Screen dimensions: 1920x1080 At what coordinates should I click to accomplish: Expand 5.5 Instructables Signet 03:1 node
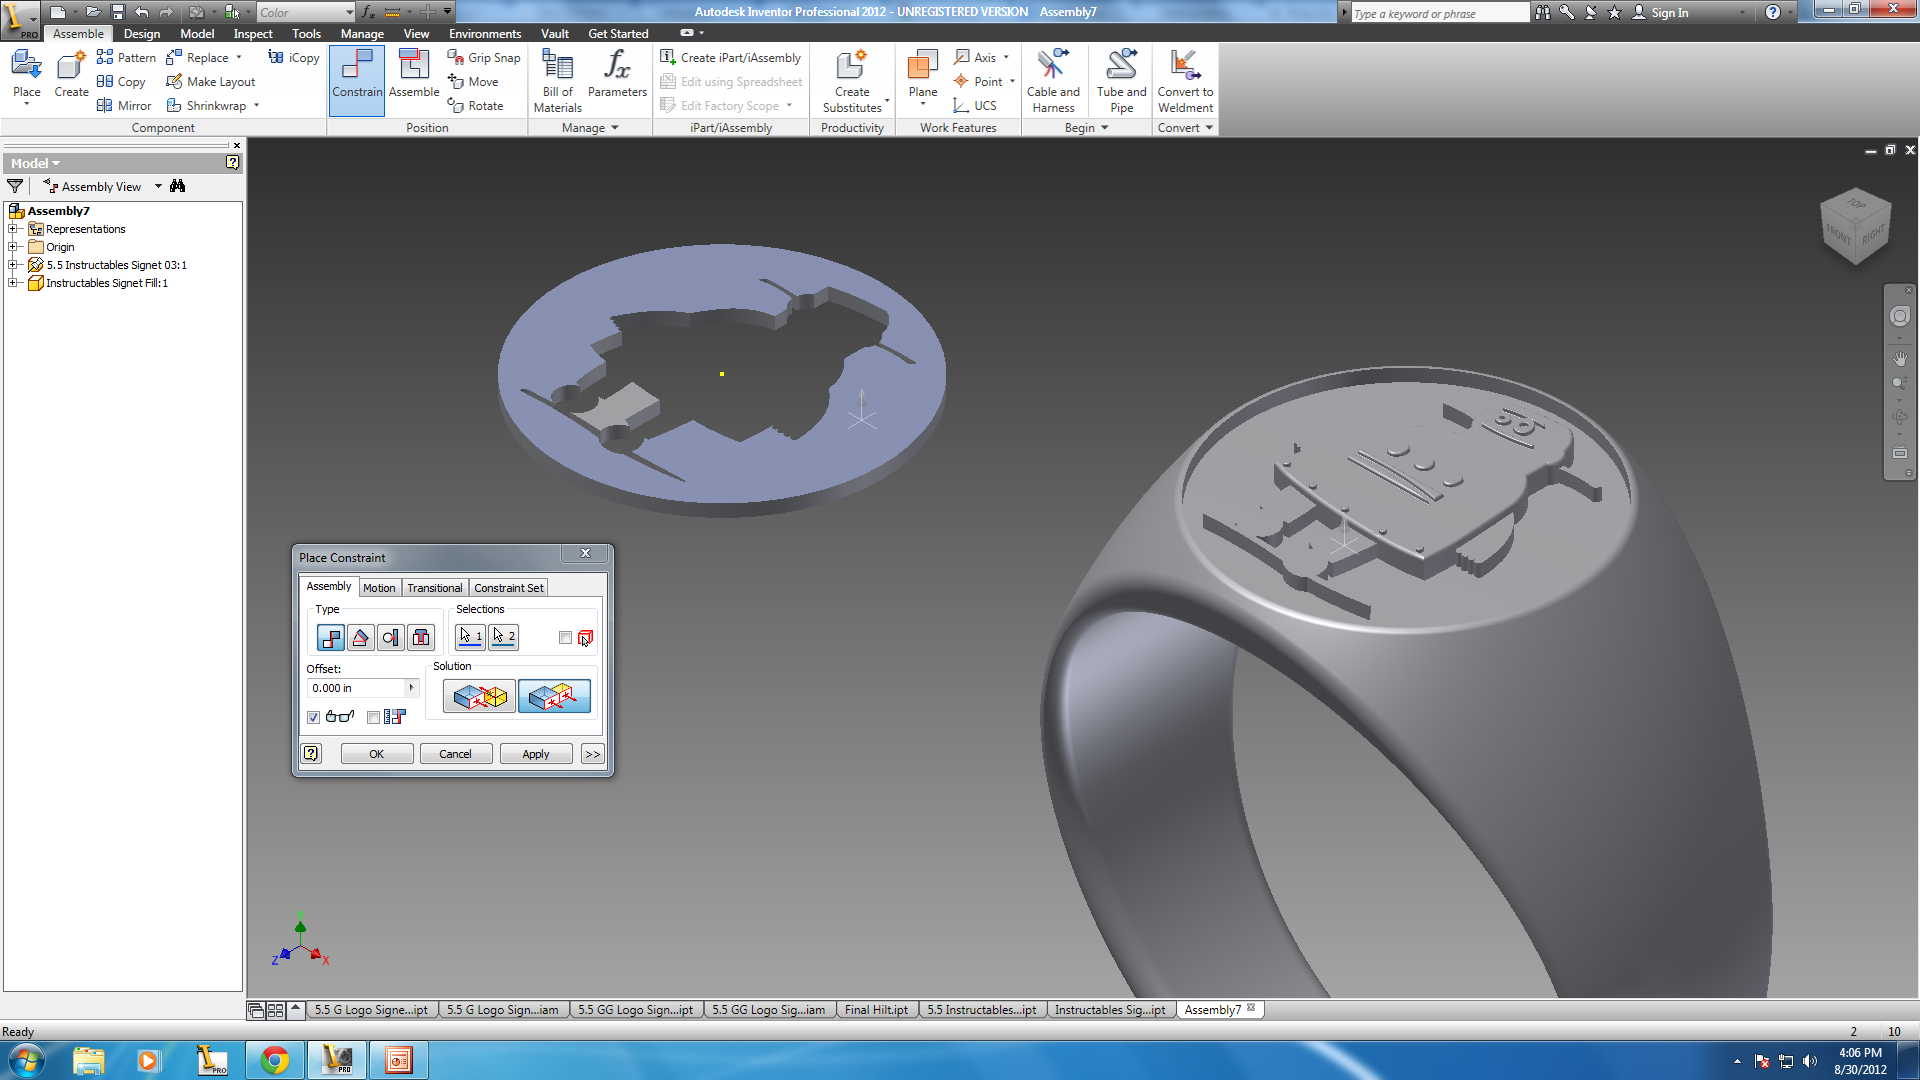(14, 265)
